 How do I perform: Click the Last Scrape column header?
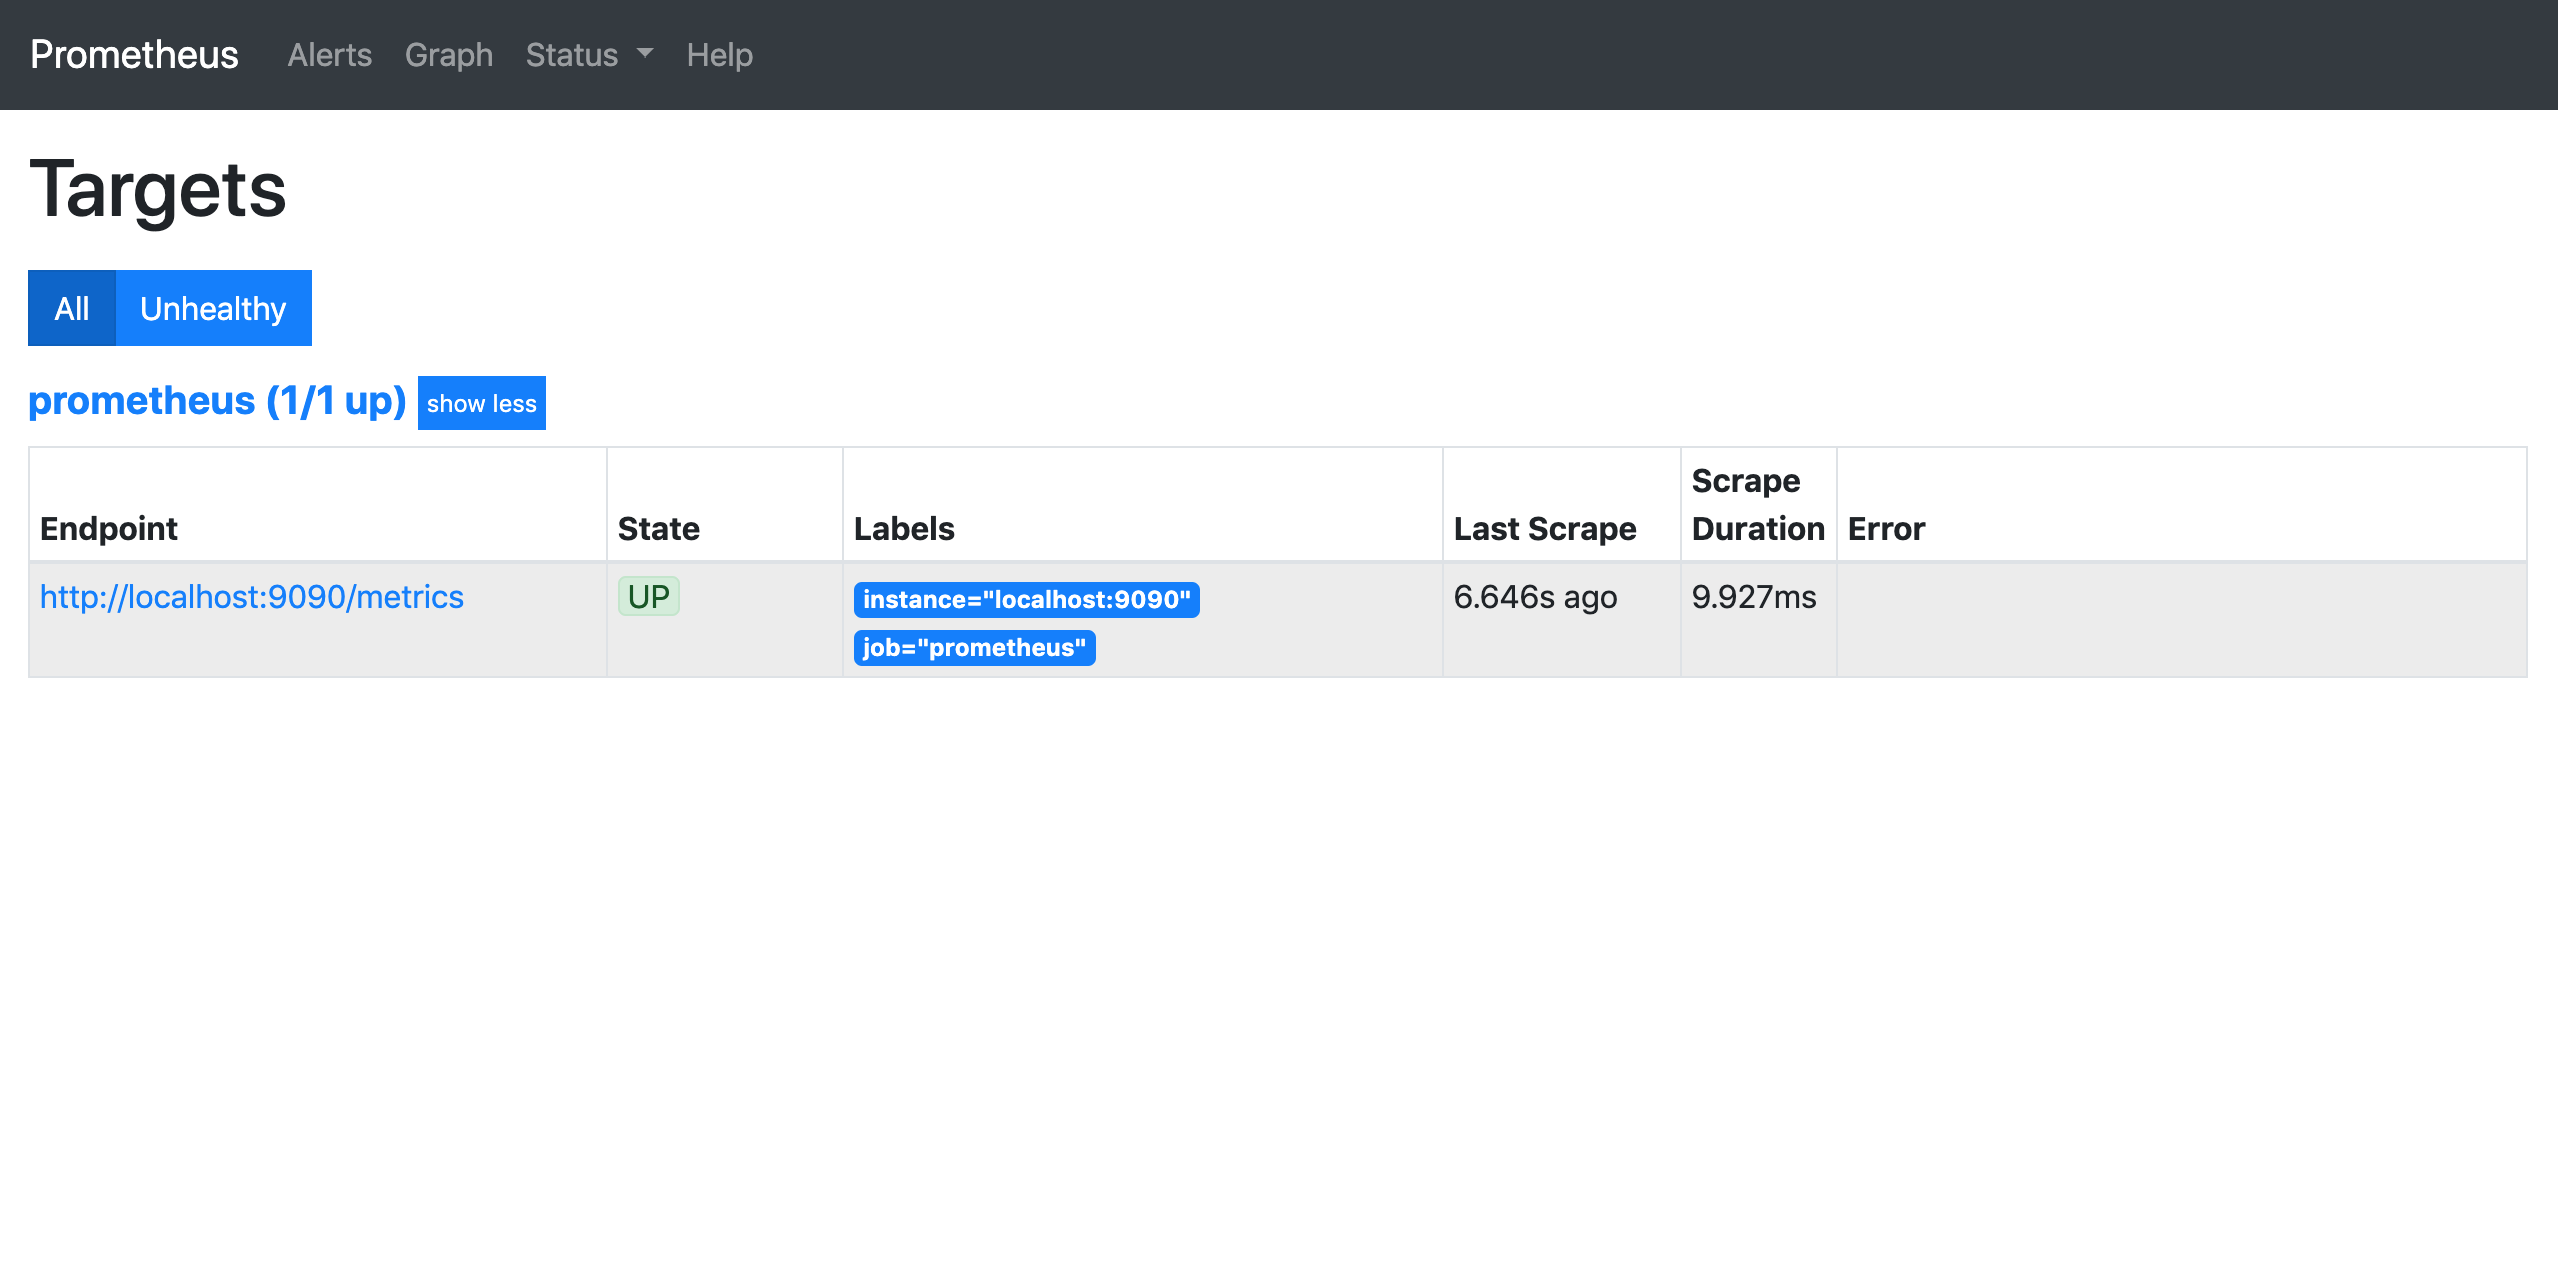[x=1544, y=529]
